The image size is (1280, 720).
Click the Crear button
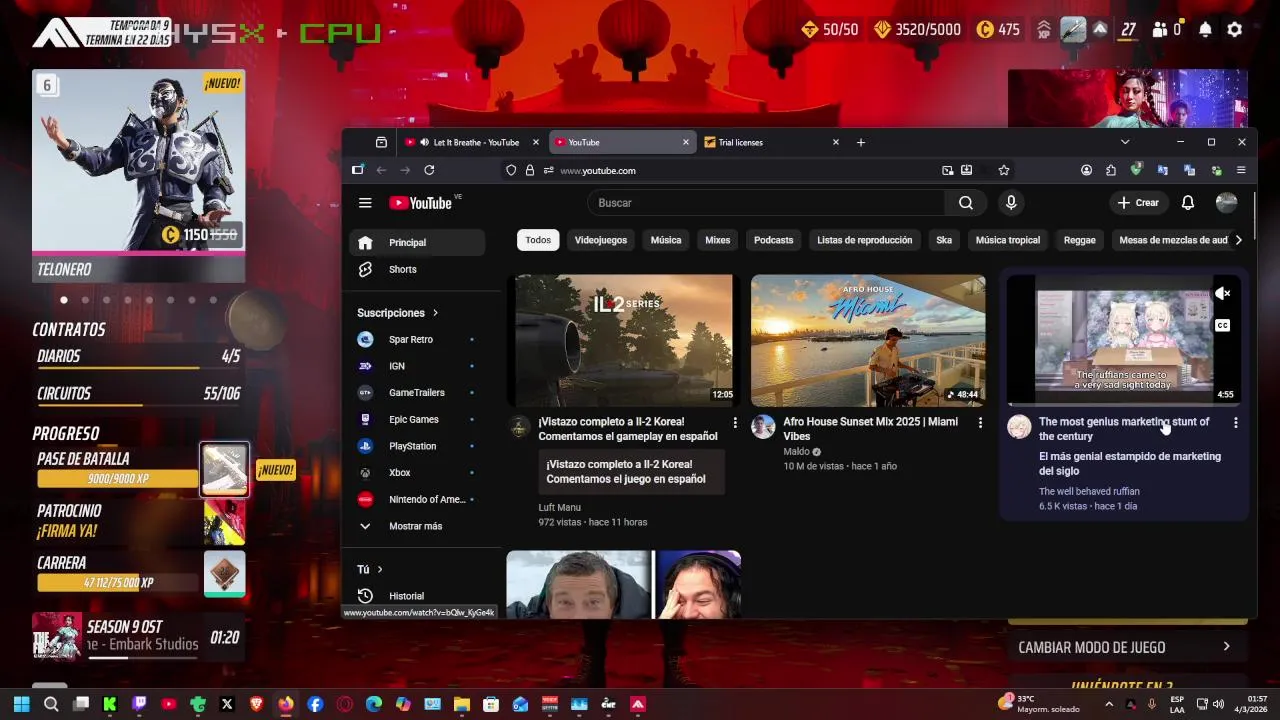point(1138,203)
